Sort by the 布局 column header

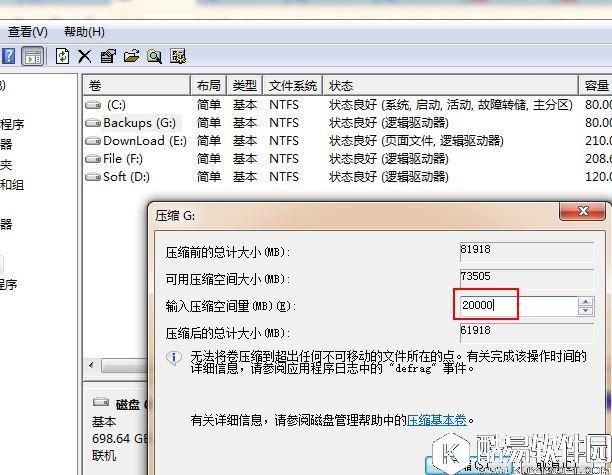coord(208,85)
